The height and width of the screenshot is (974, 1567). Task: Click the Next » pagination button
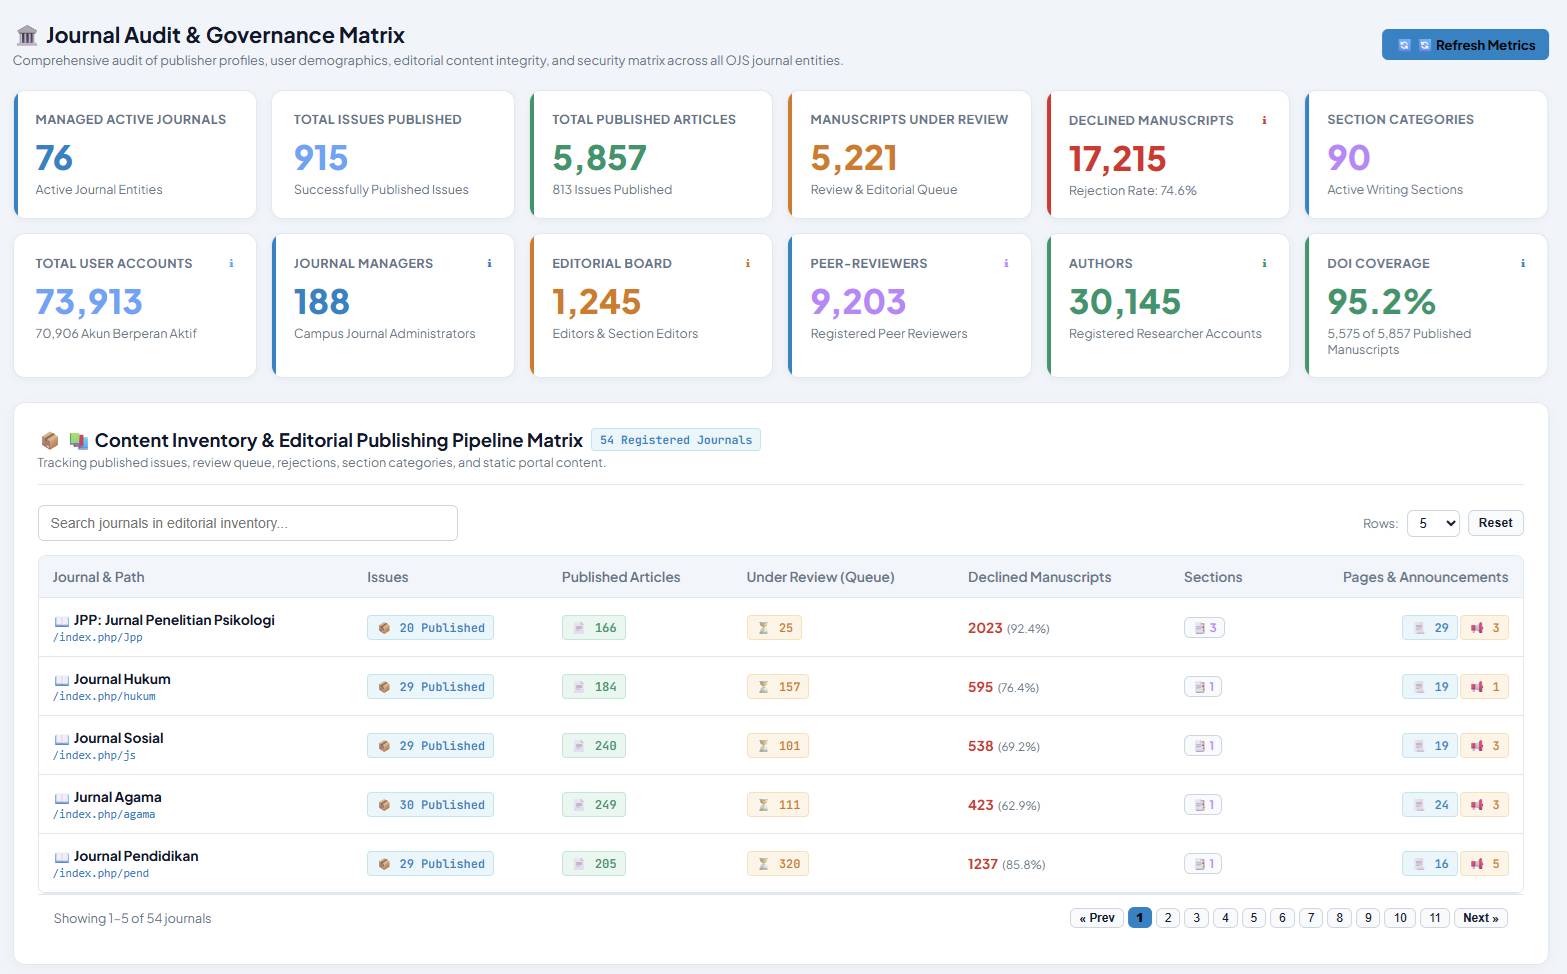tap(1480, 918)
